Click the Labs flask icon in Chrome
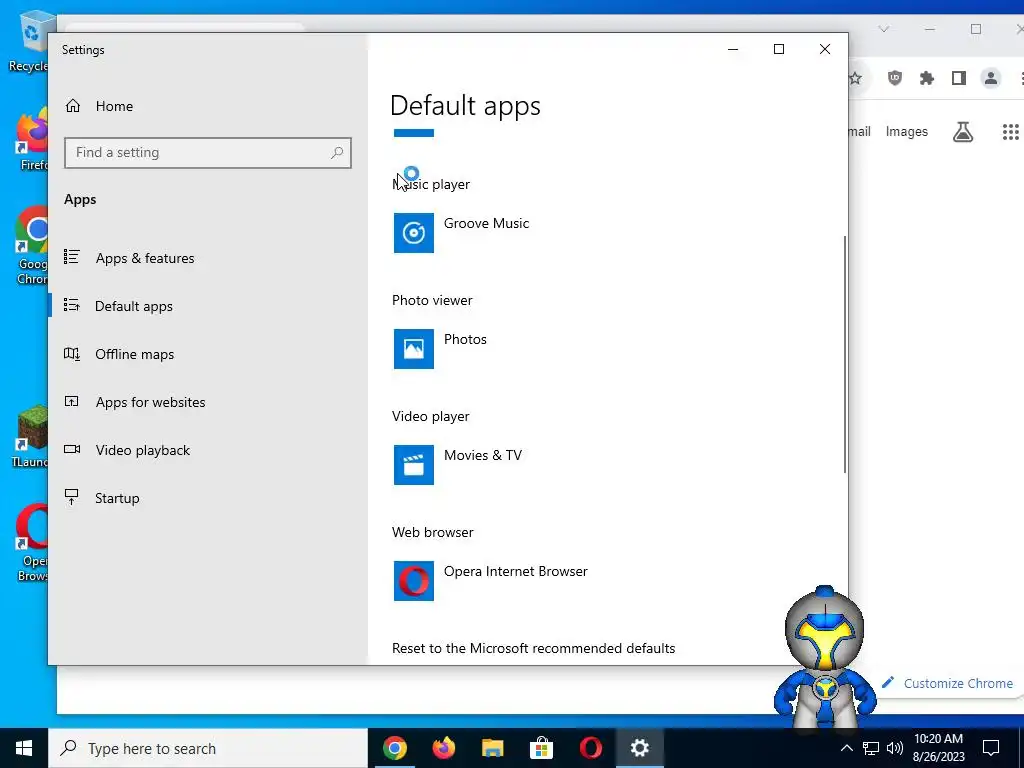This screenshot has width=1024, height=768. [x=963, y=132]
